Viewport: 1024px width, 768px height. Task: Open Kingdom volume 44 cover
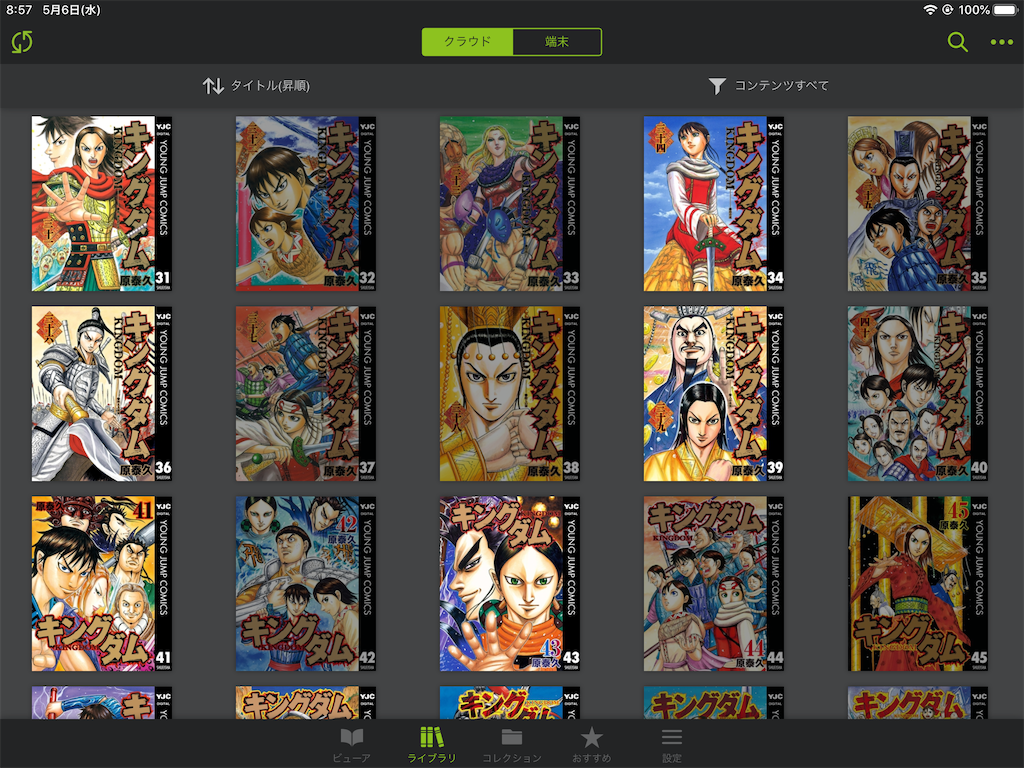pyautogui.click(x=714, y=584)
